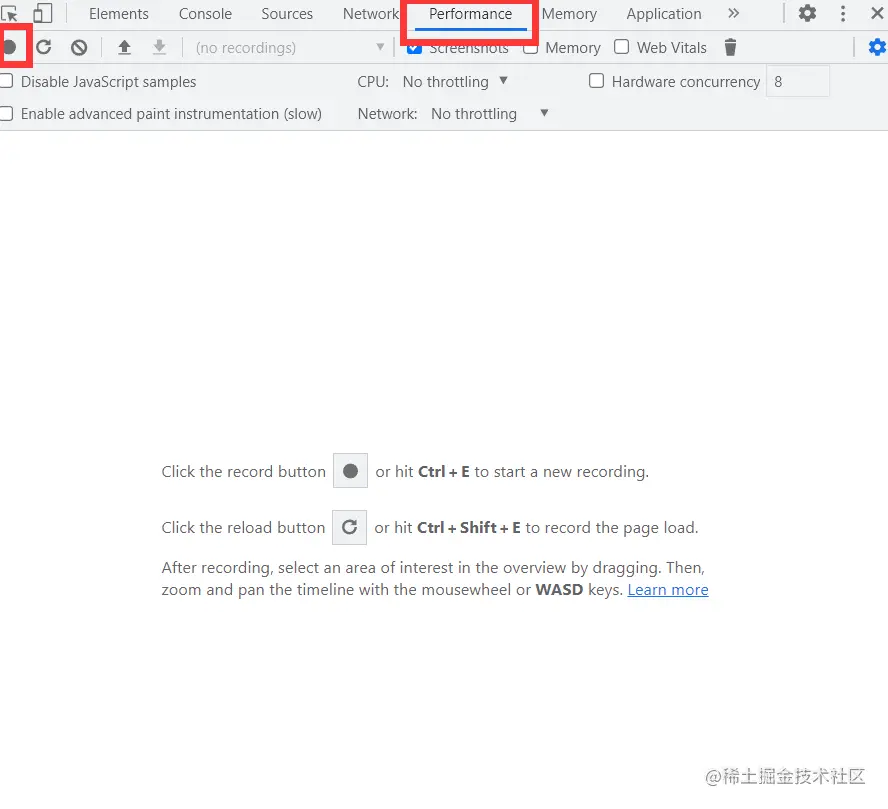Click the load profile upload arrow
Viewport: 888px width, 809px height.
pyautogui.click(x=125, y=48)
